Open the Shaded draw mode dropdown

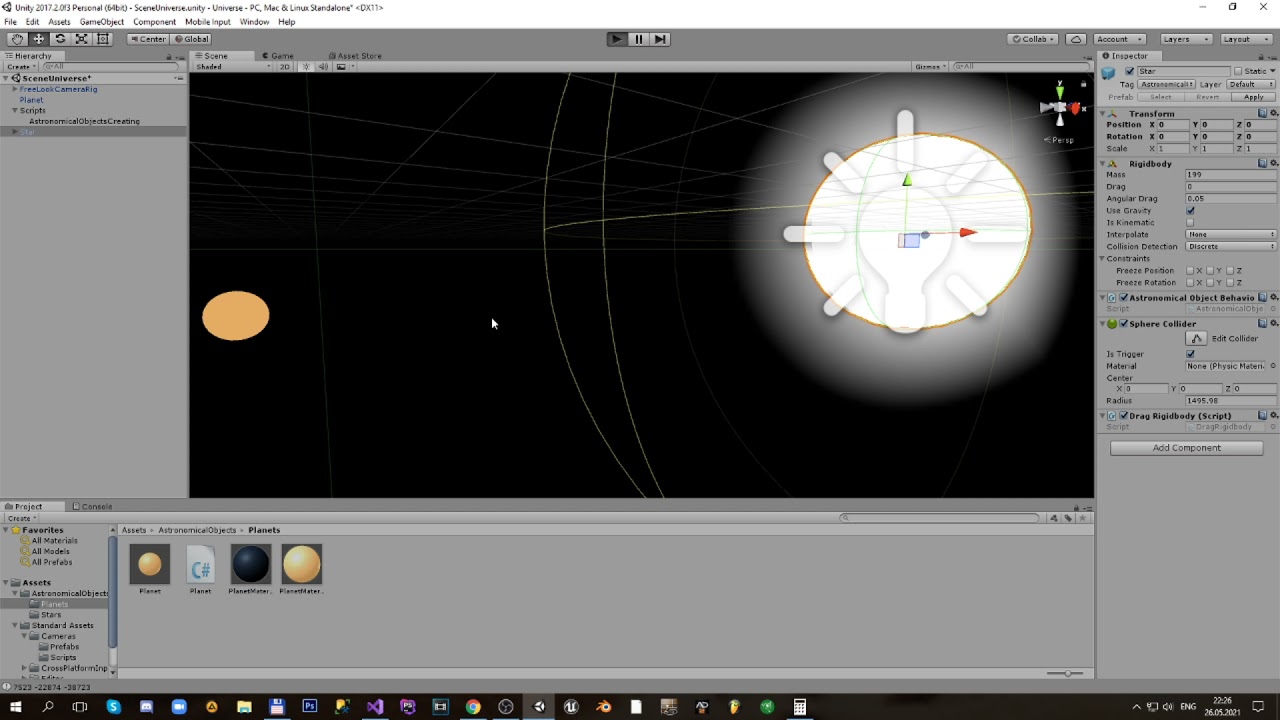click(233, 67)
